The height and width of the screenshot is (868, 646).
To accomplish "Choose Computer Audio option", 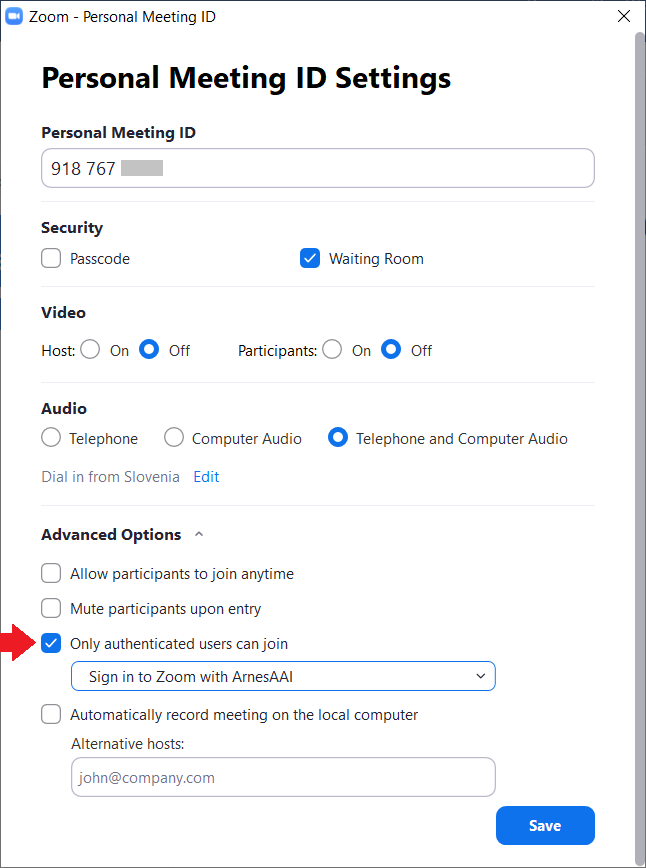I will (174, 438).
